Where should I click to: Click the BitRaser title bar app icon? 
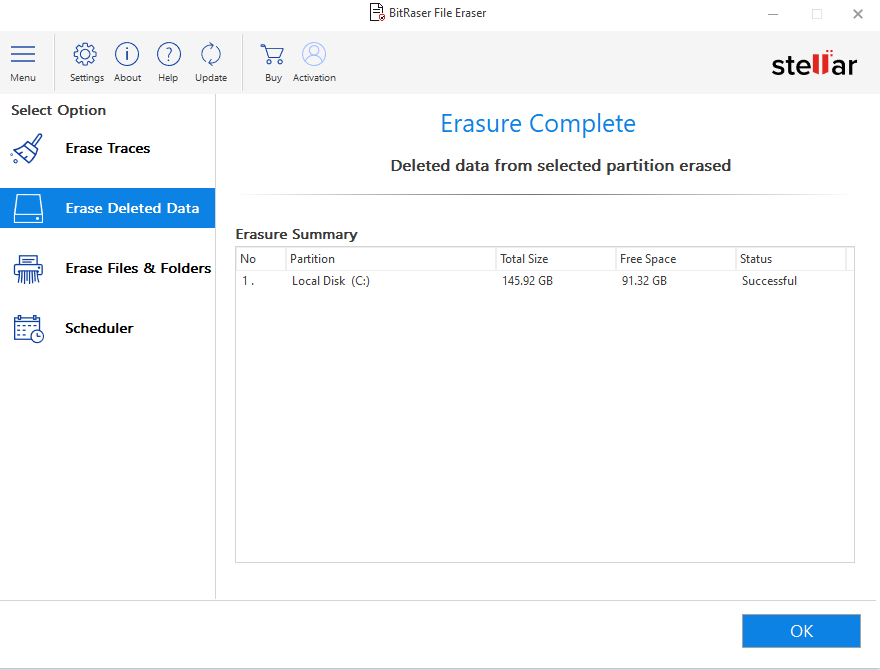[x=377, y=12]
